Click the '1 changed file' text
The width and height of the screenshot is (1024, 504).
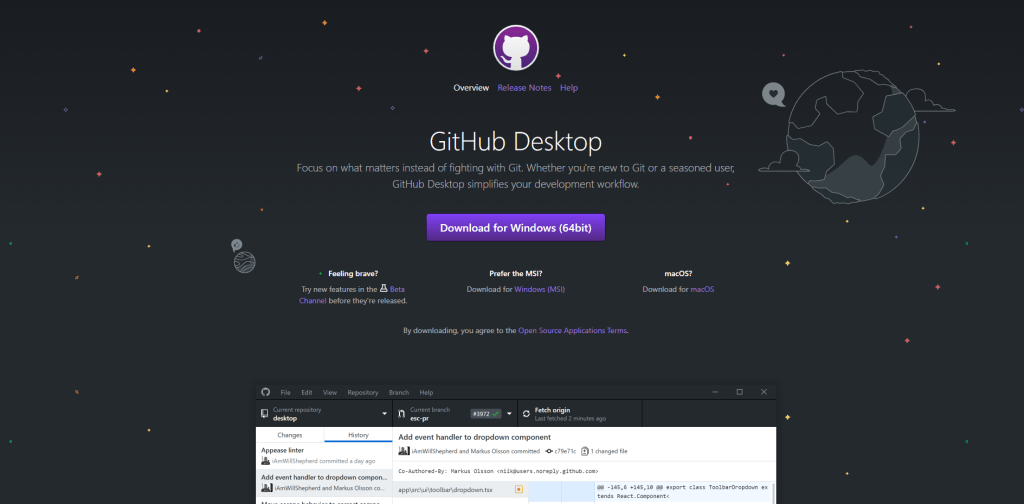(x=609, y=451)
